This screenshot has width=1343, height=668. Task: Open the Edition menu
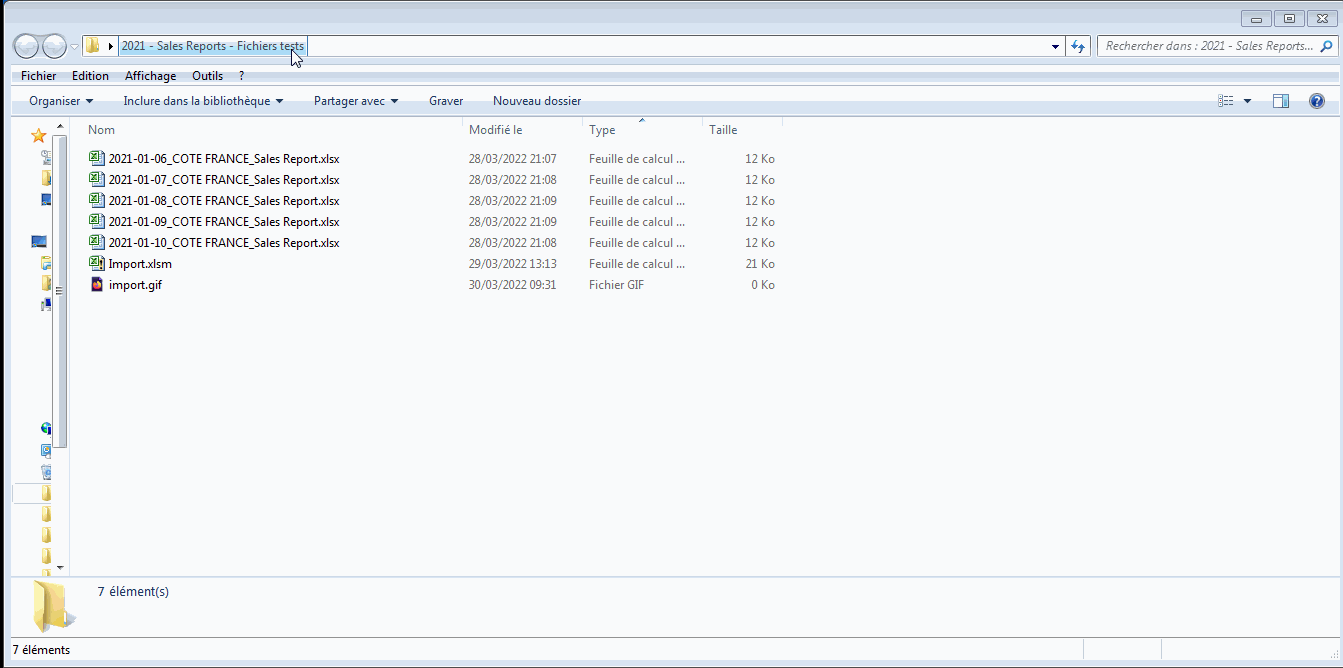coord(90,76)
